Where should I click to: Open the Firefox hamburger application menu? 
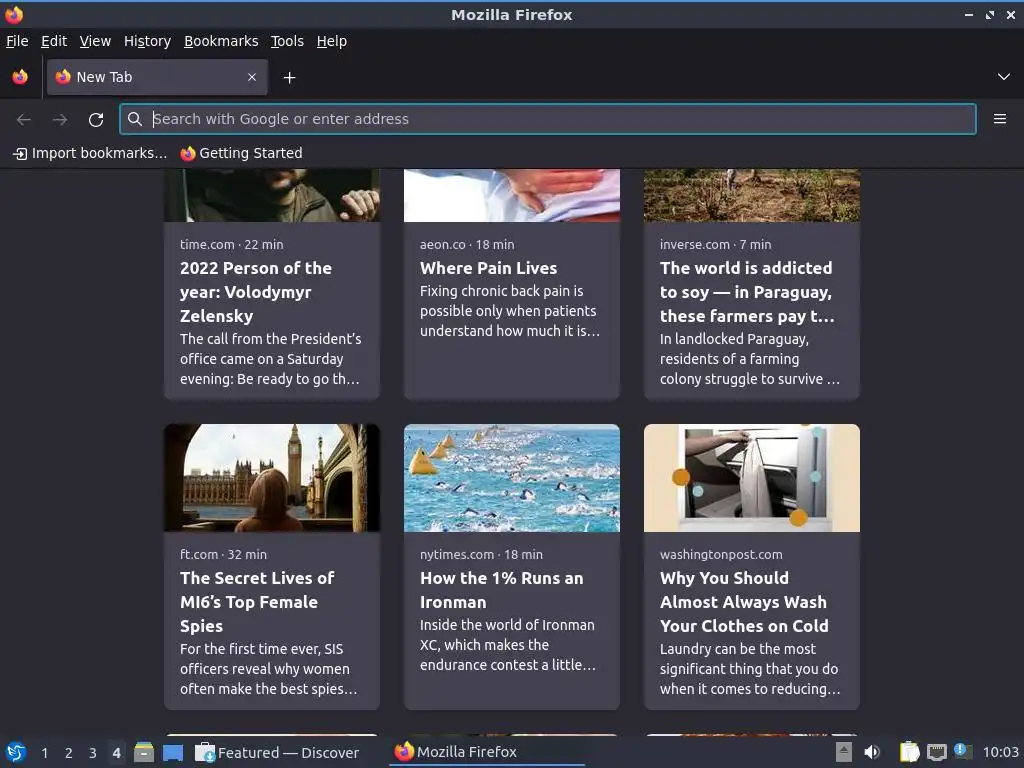1000,119
